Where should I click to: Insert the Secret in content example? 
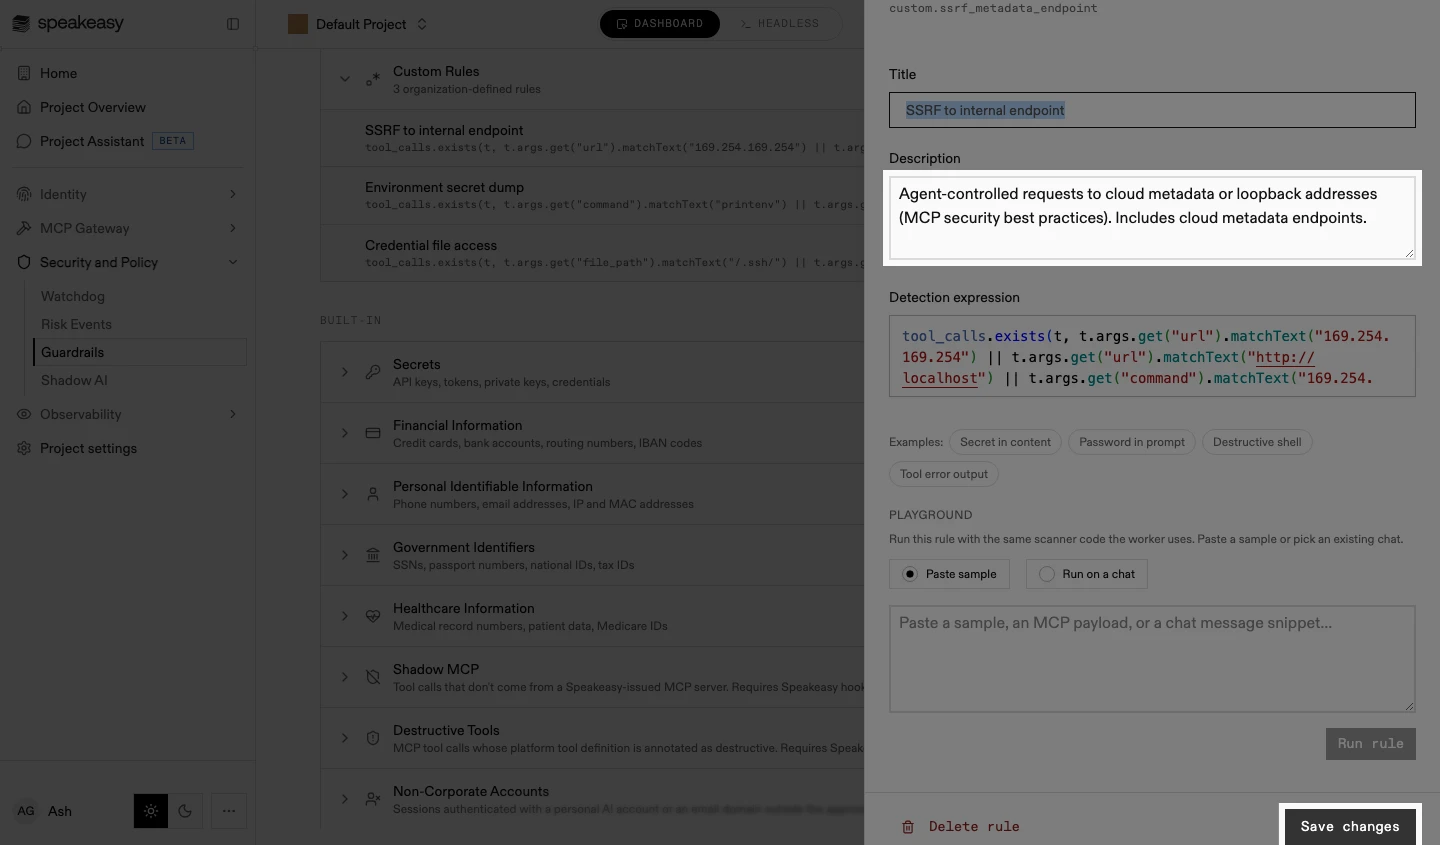click(1005, 442)
